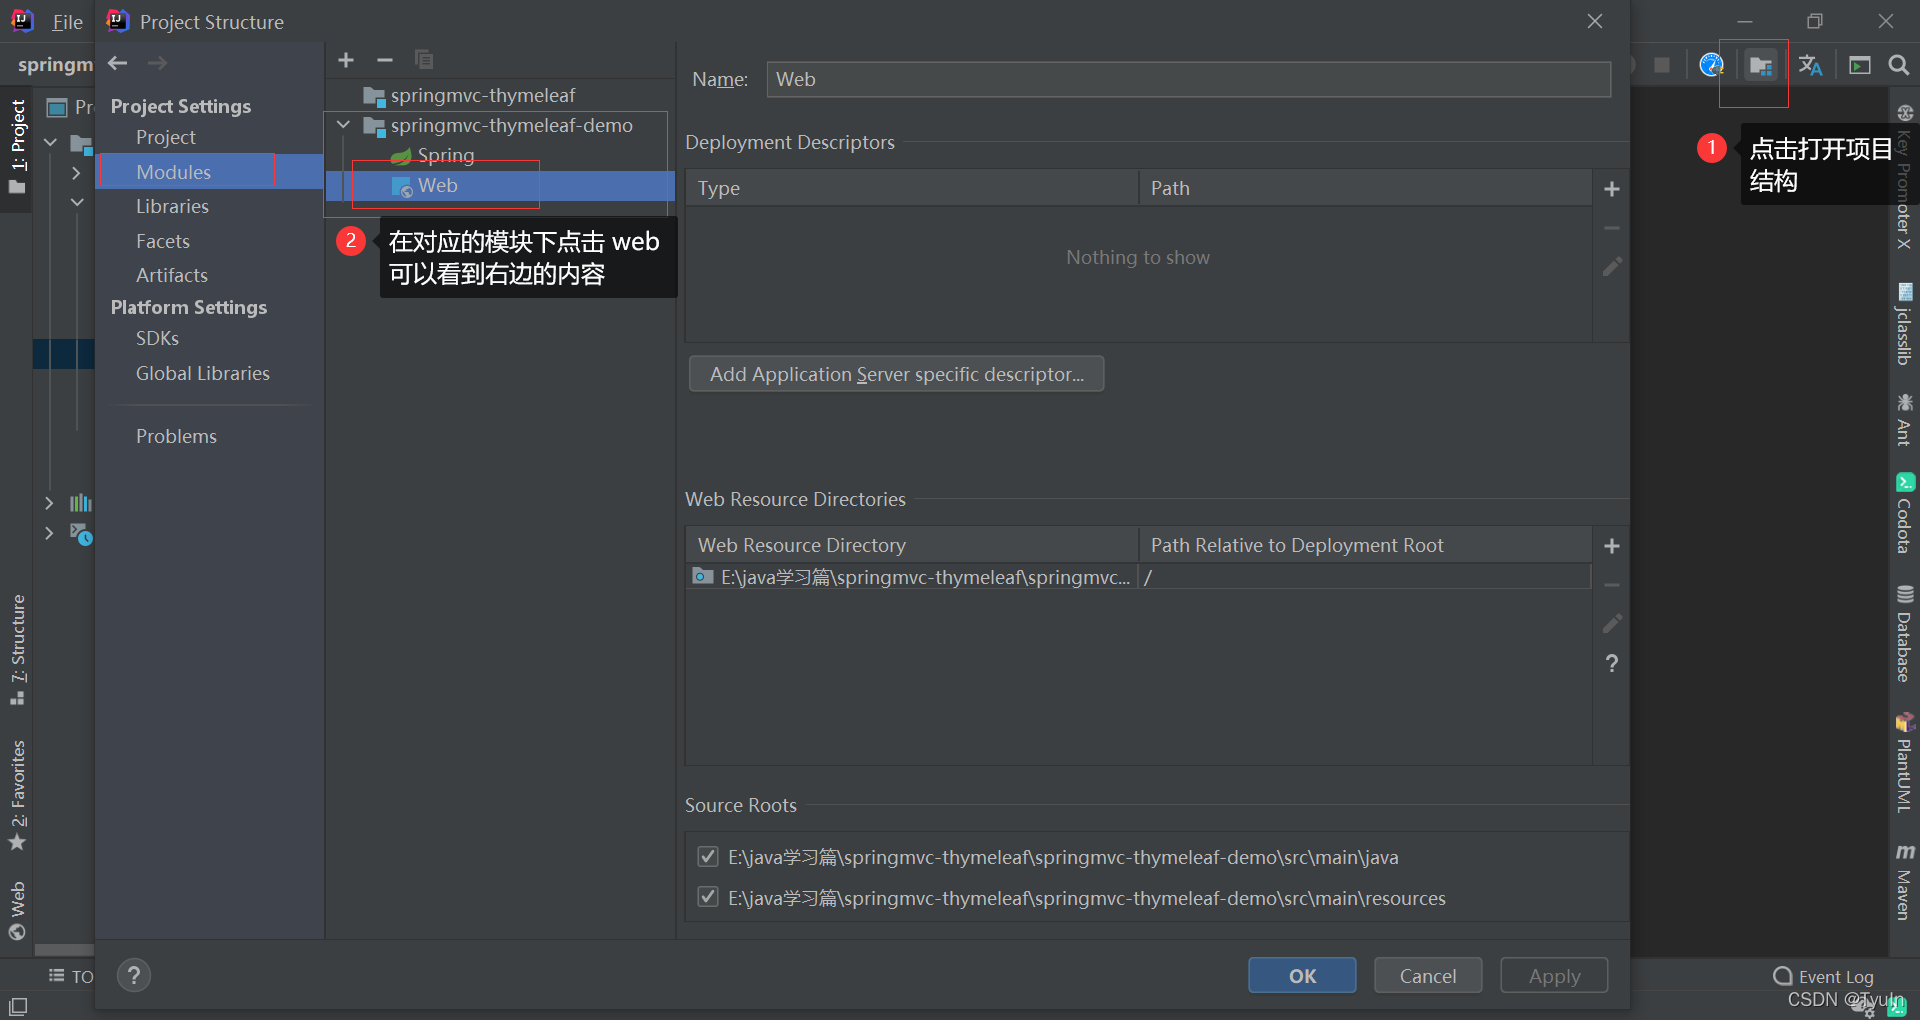Edit the web resource directory entry
This screenshot has width=1920, height=1020.
point(1612,624)
